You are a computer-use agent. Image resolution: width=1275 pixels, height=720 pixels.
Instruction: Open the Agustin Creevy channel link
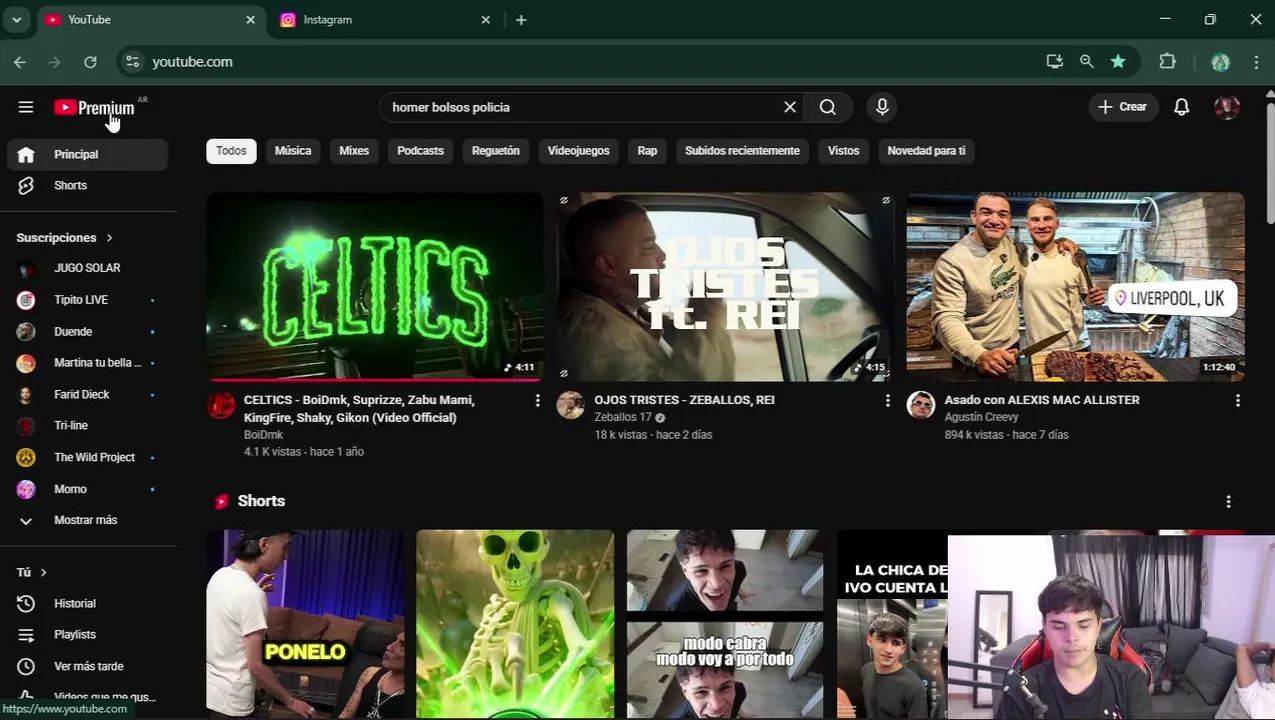point(981,417)
